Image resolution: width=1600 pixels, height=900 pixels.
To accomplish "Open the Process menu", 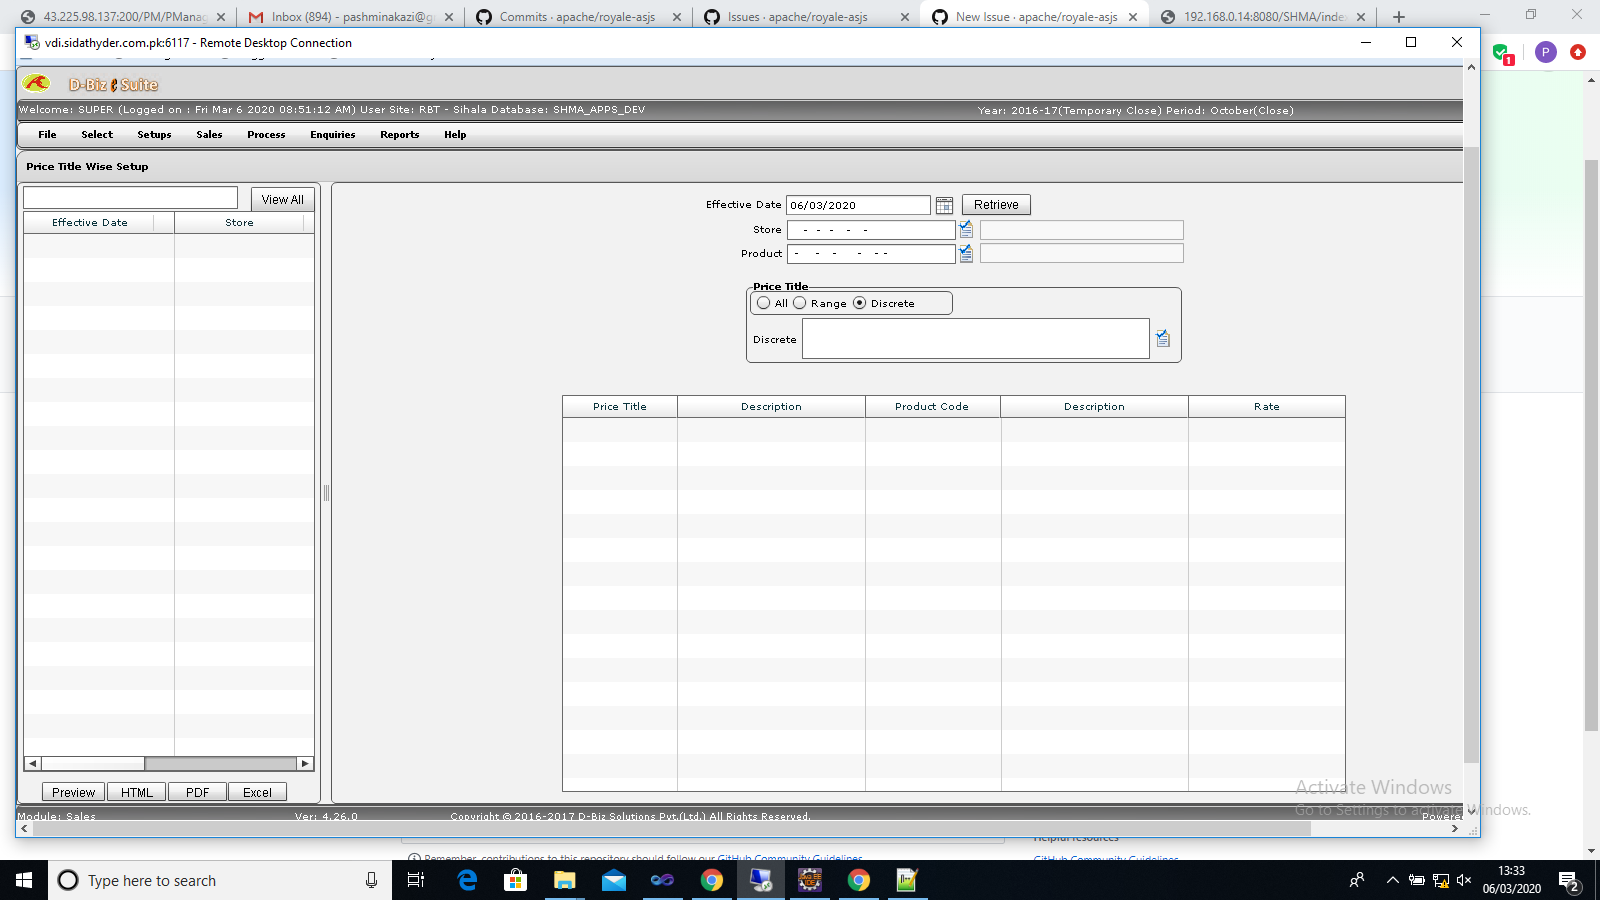I will [266, 134].
